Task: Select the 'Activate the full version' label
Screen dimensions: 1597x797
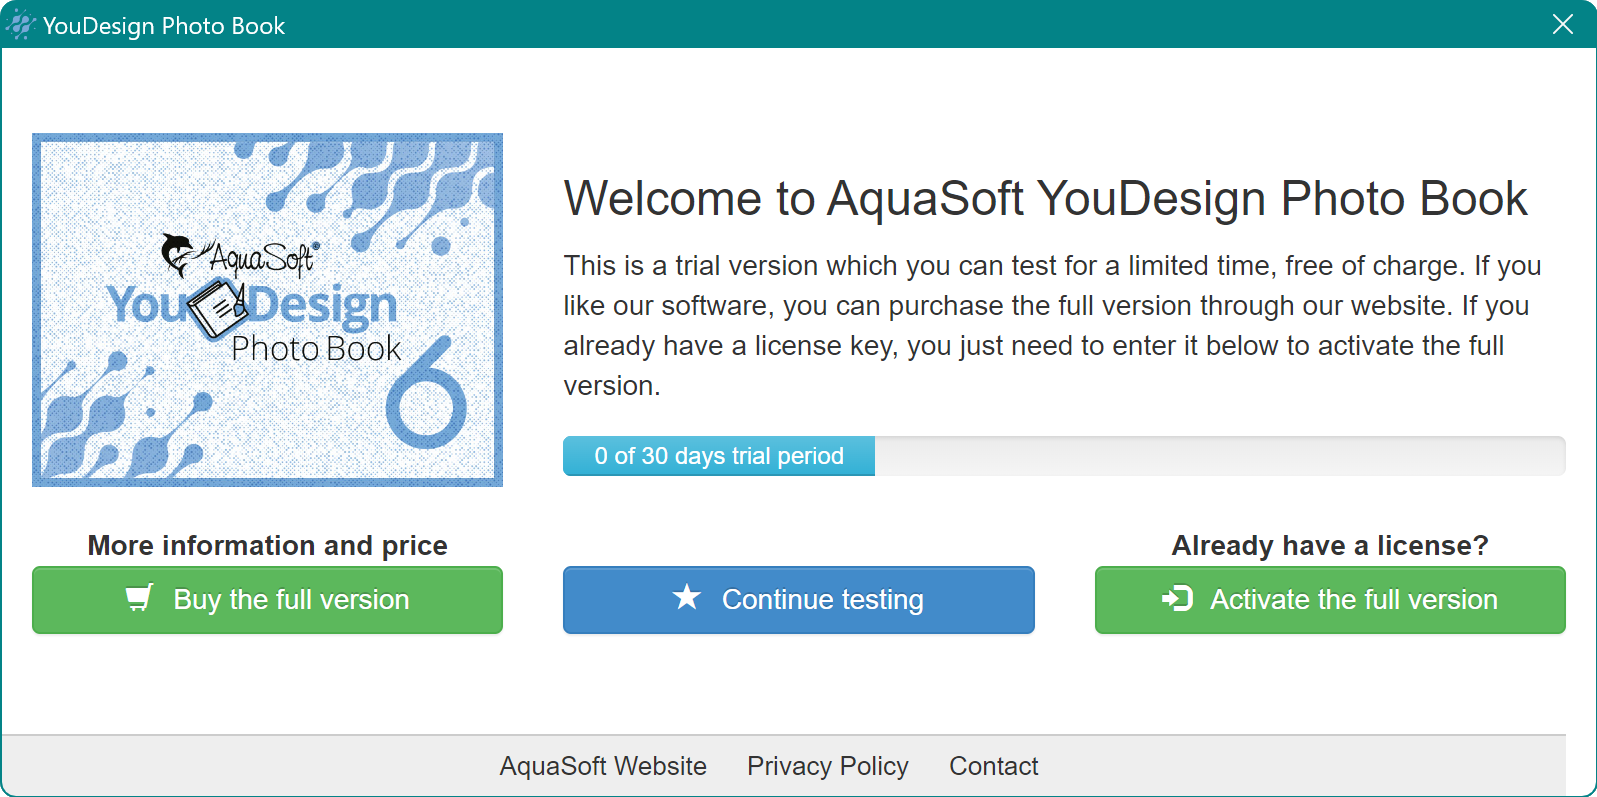Action: 1353,600
